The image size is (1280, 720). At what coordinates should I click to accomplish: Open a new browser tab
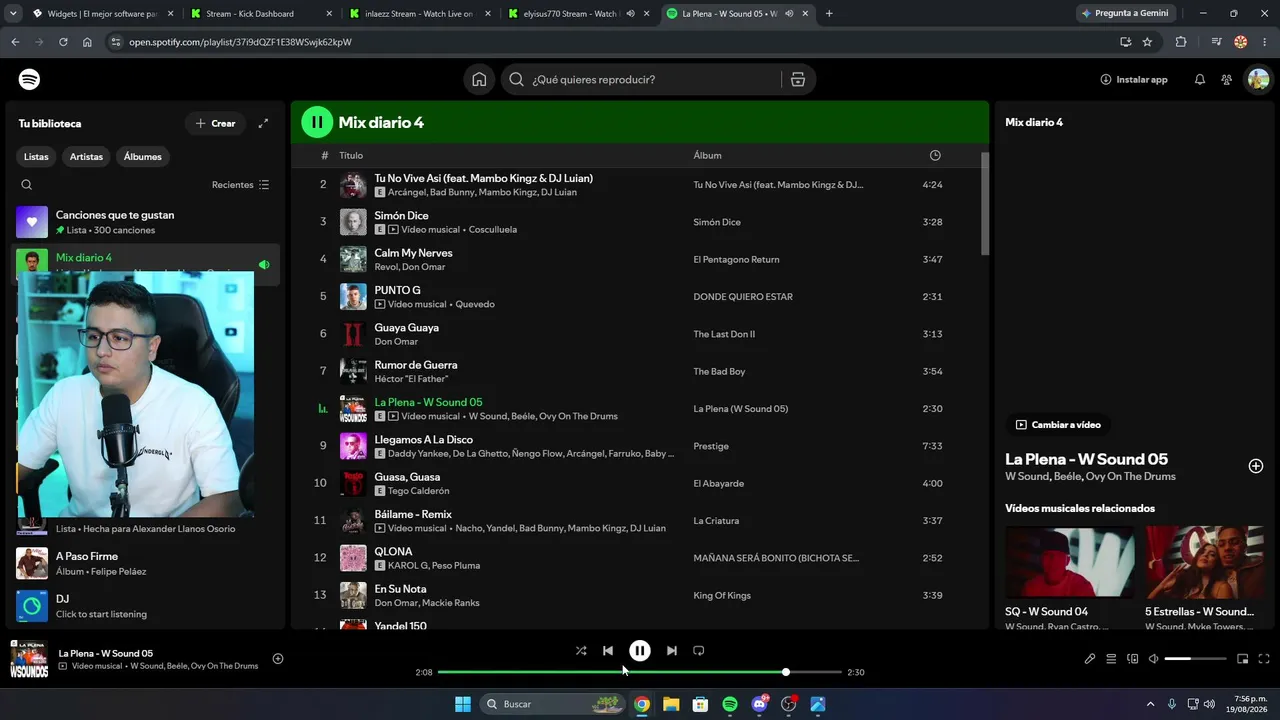point(829,14)
